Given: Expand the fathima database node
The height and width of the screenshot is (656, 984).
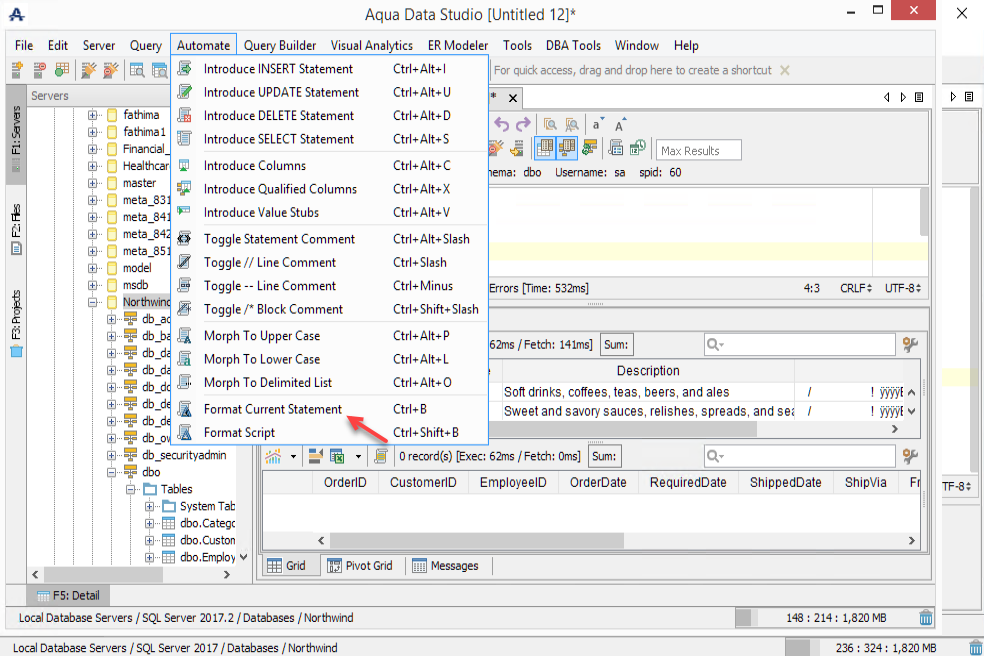Looking at the screenshot, I should 92,115.
